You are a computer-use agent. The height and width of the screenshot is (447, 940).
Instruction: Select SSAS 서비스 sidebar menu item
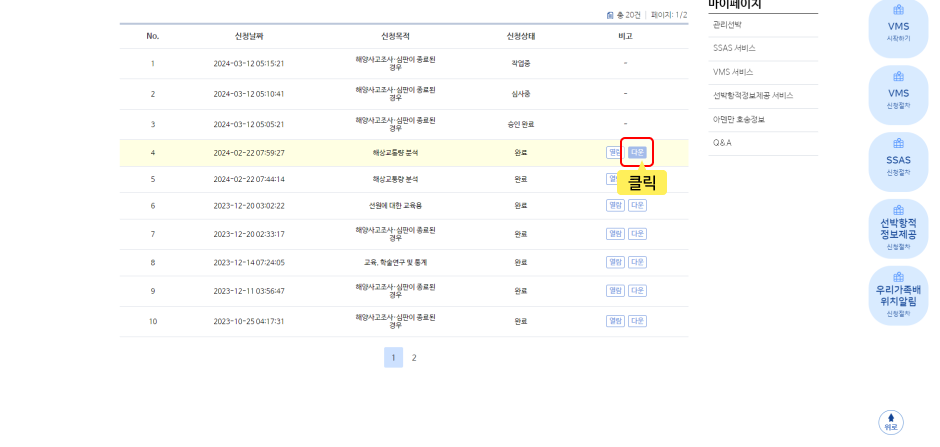[x=734, y=48]
